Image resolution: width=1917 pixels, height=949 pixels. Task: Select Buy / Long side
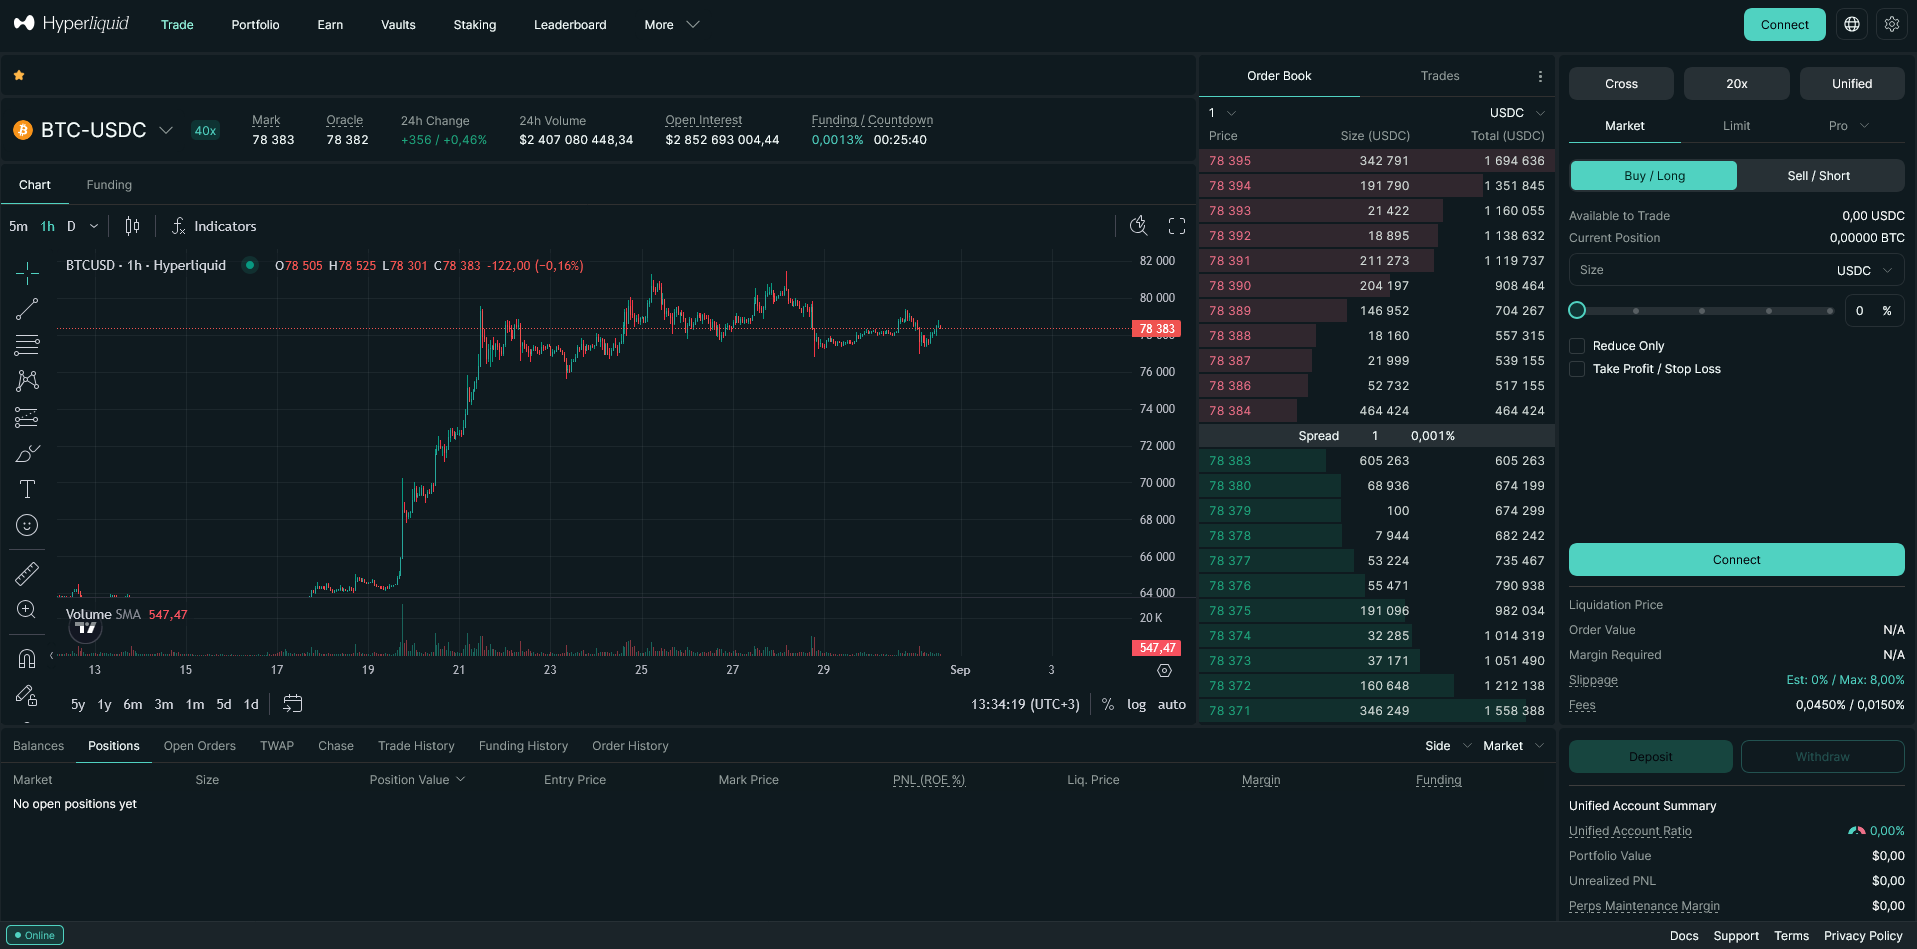tap(1654, 176)
